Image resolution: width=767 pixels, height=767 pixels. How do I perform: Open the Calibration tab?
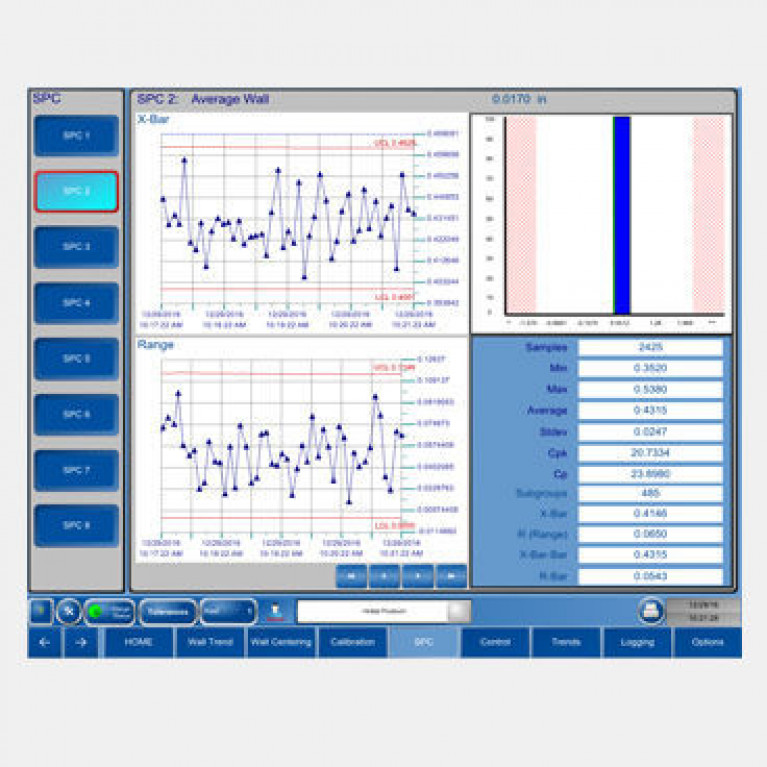352,643
